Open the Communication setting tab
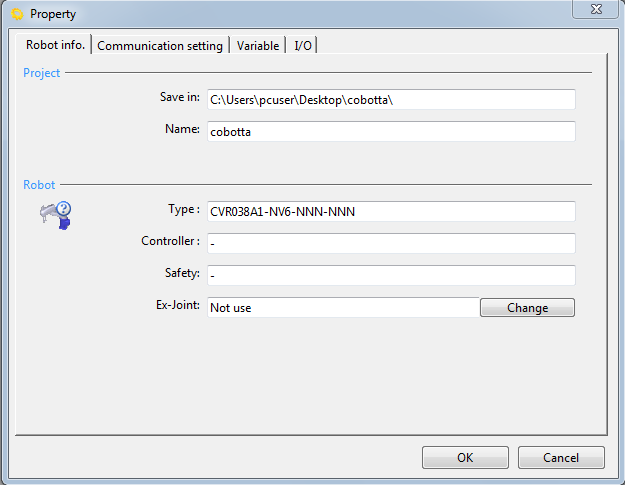Image resolution: width=625 pixels, height=485 pixels. (160, 46)
